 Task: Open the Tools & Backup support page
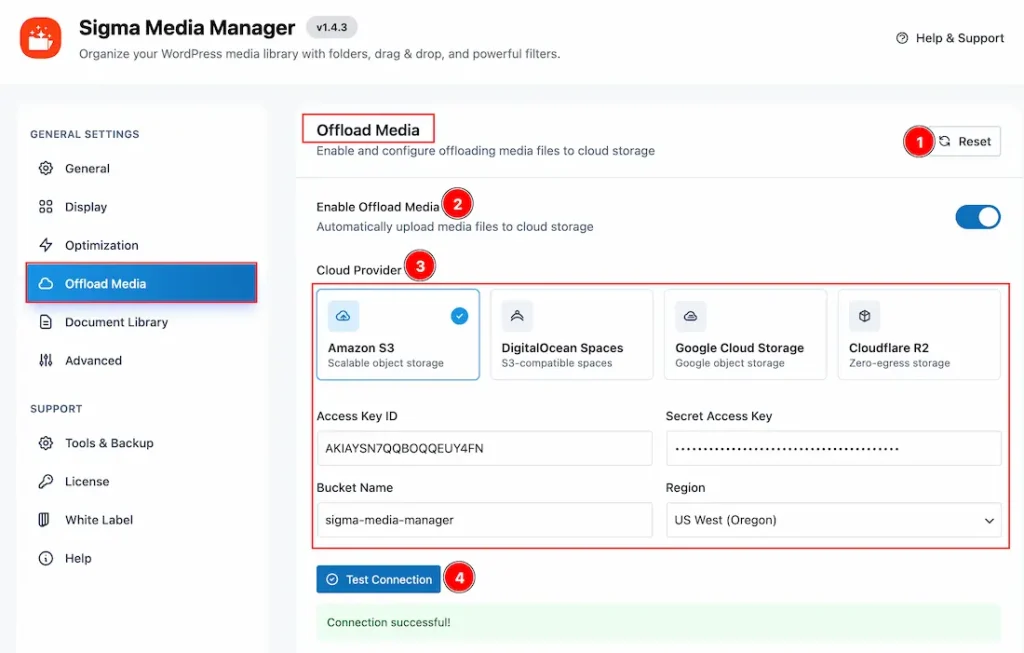click(x=142, y=443)
